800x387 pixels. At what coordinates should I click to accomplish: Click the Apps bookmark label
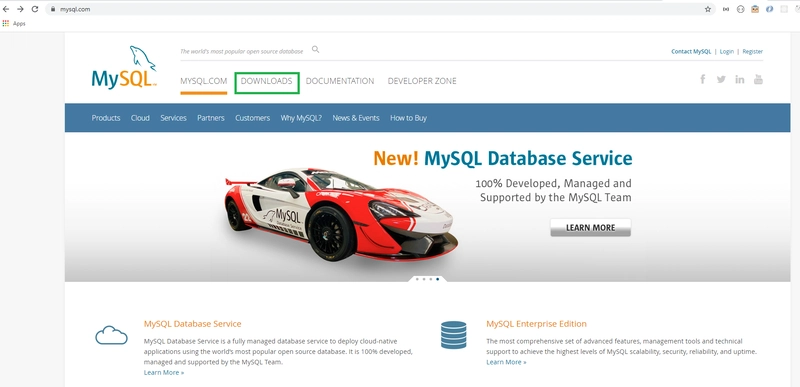(x=19, y=23)
